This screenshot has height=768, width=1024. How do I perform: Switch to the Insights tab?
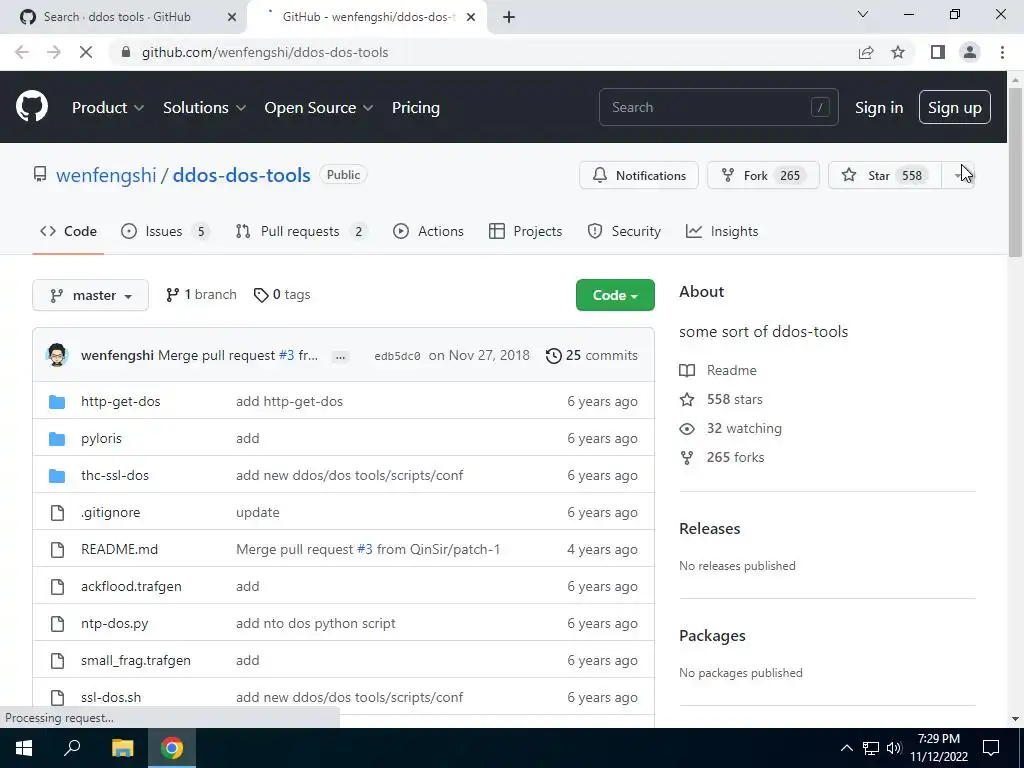[722, 231]
